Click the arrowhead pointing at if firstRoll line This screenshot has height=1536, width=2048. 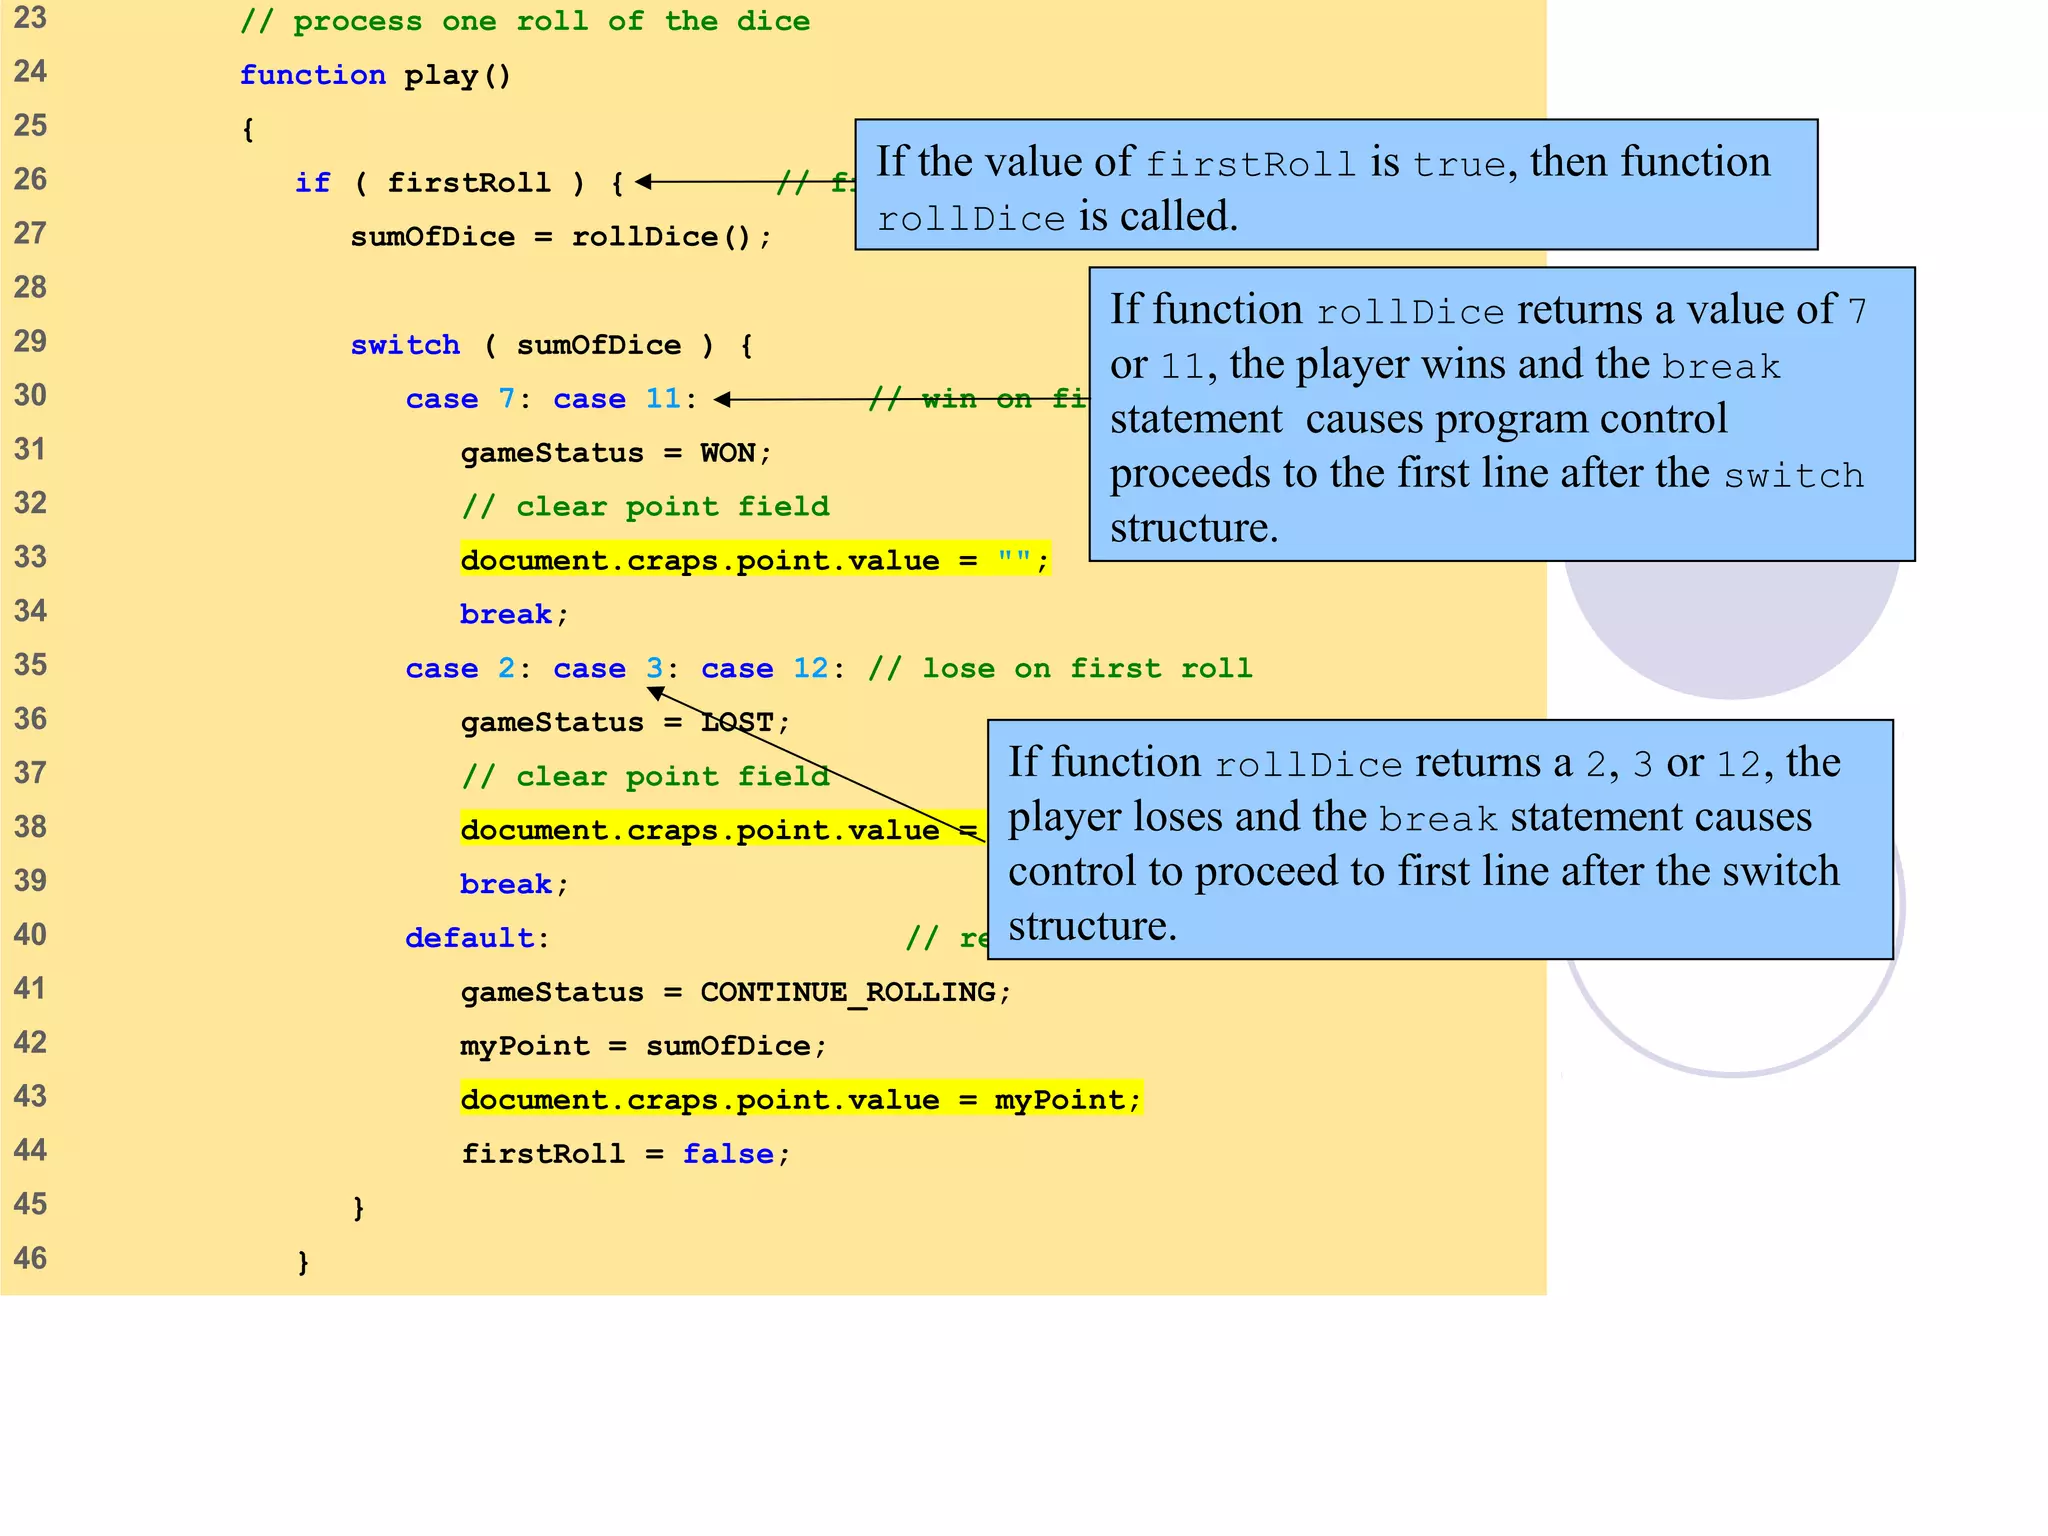pos(645,182)
